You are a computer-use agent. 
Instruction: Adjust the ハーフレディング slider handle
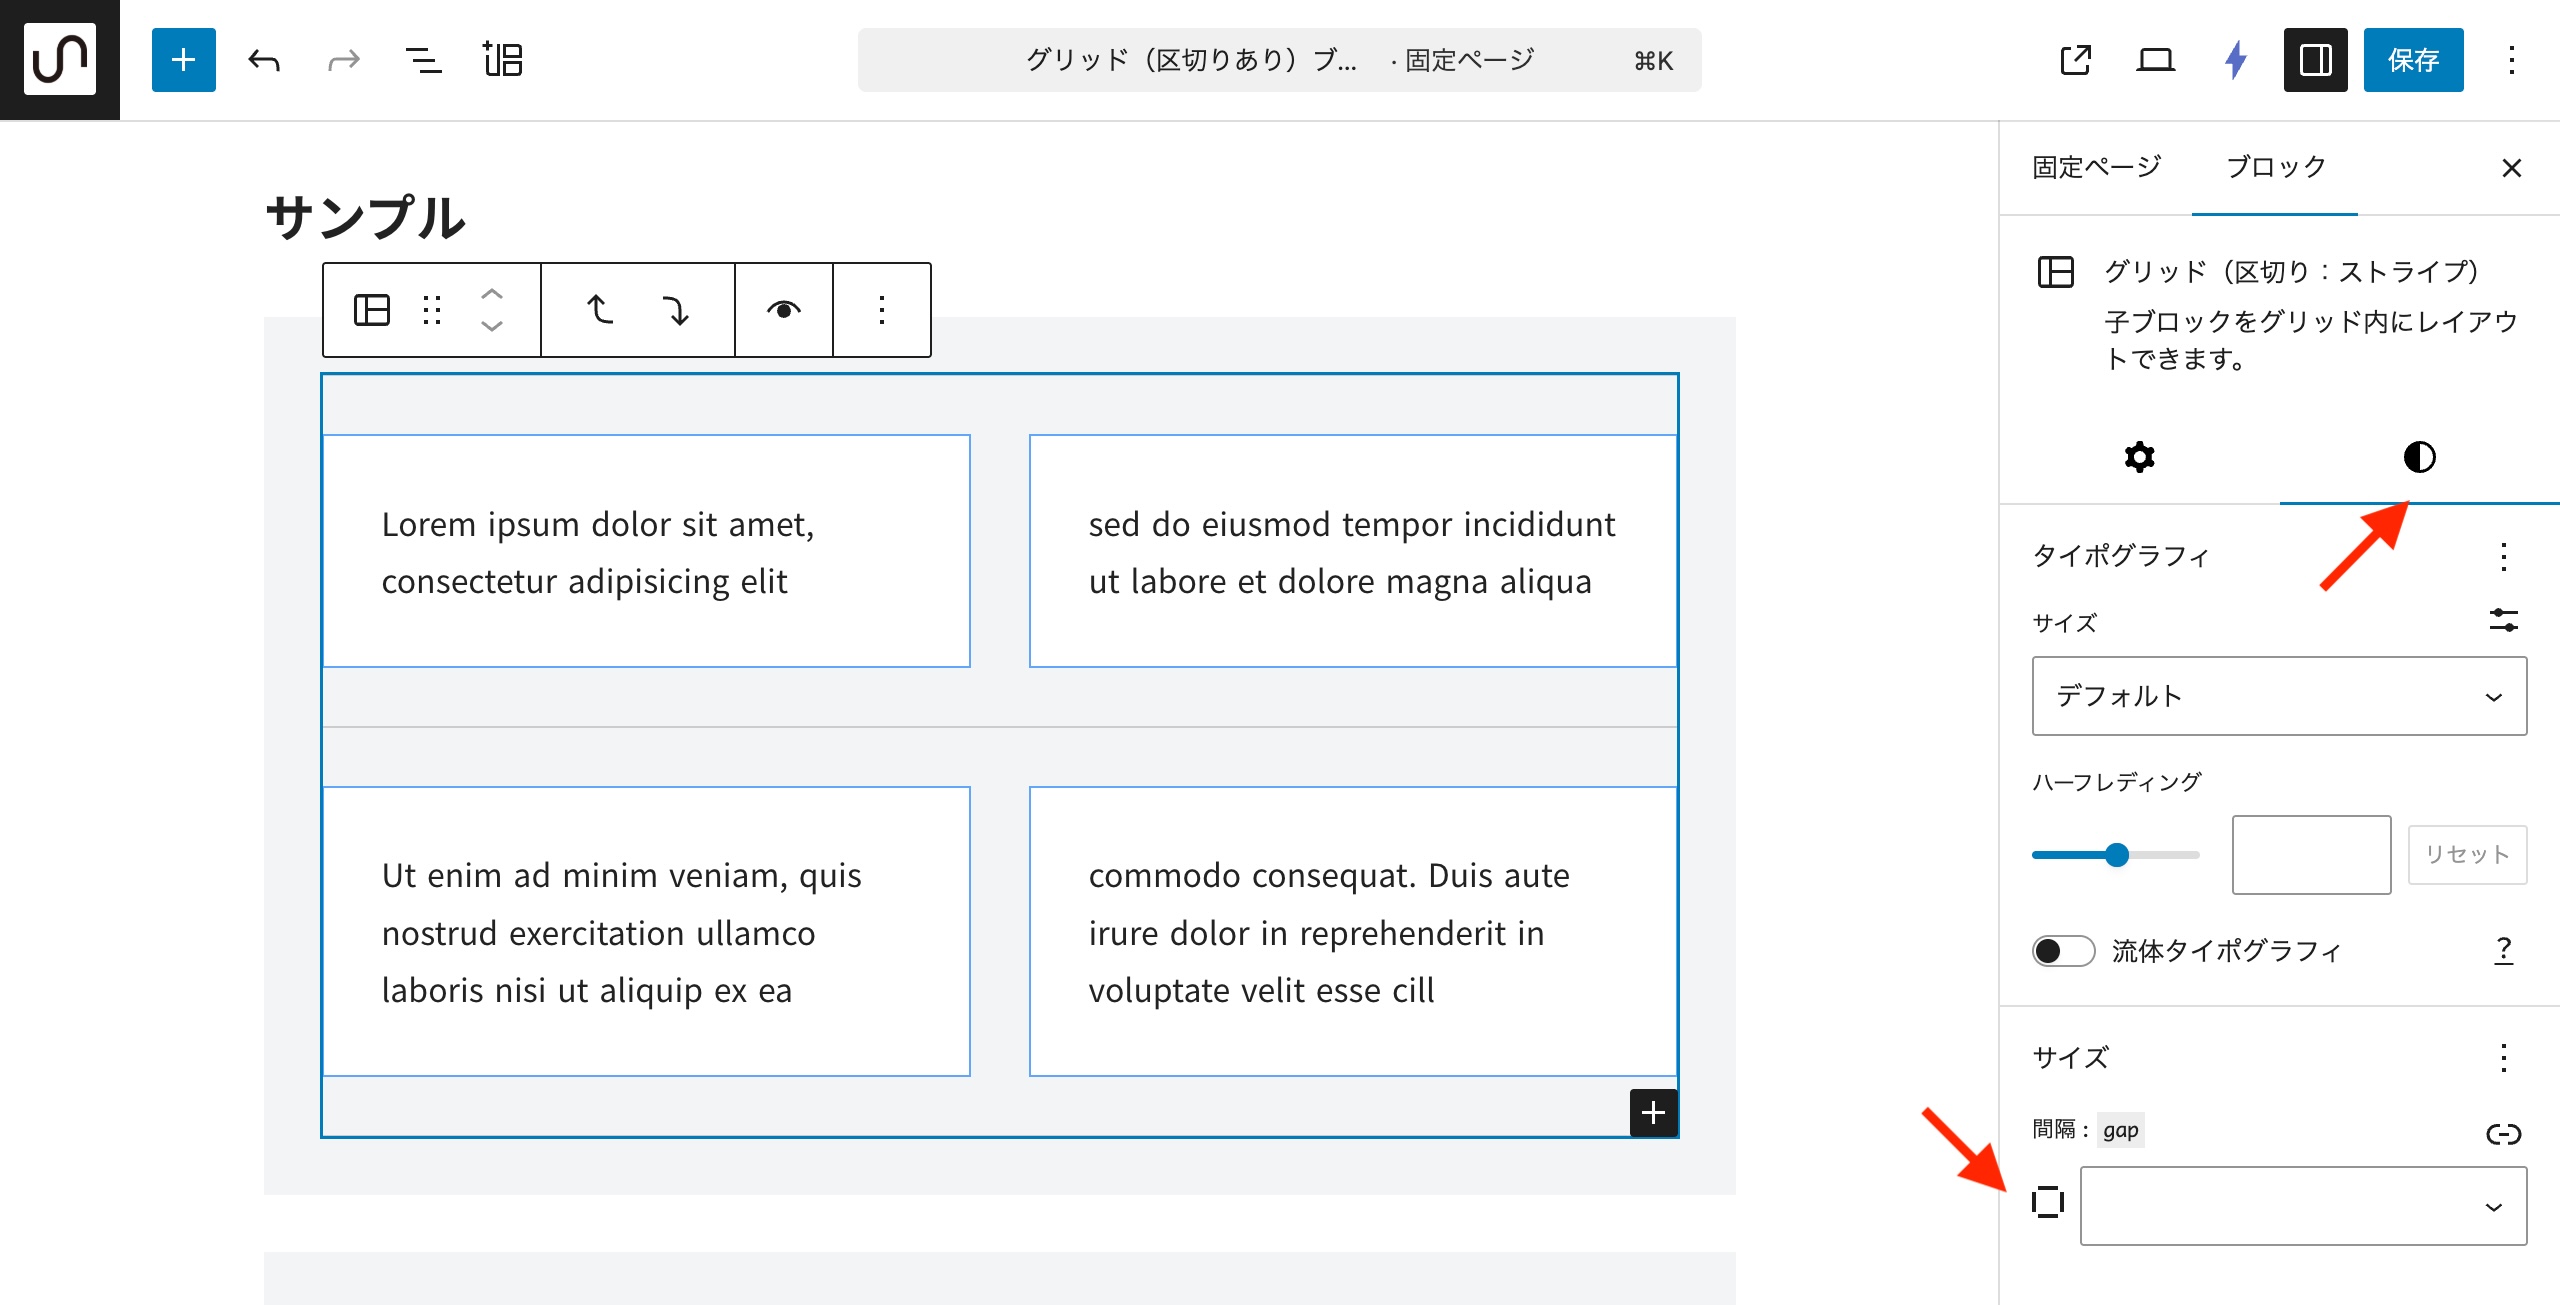[x=2117, y=855]
